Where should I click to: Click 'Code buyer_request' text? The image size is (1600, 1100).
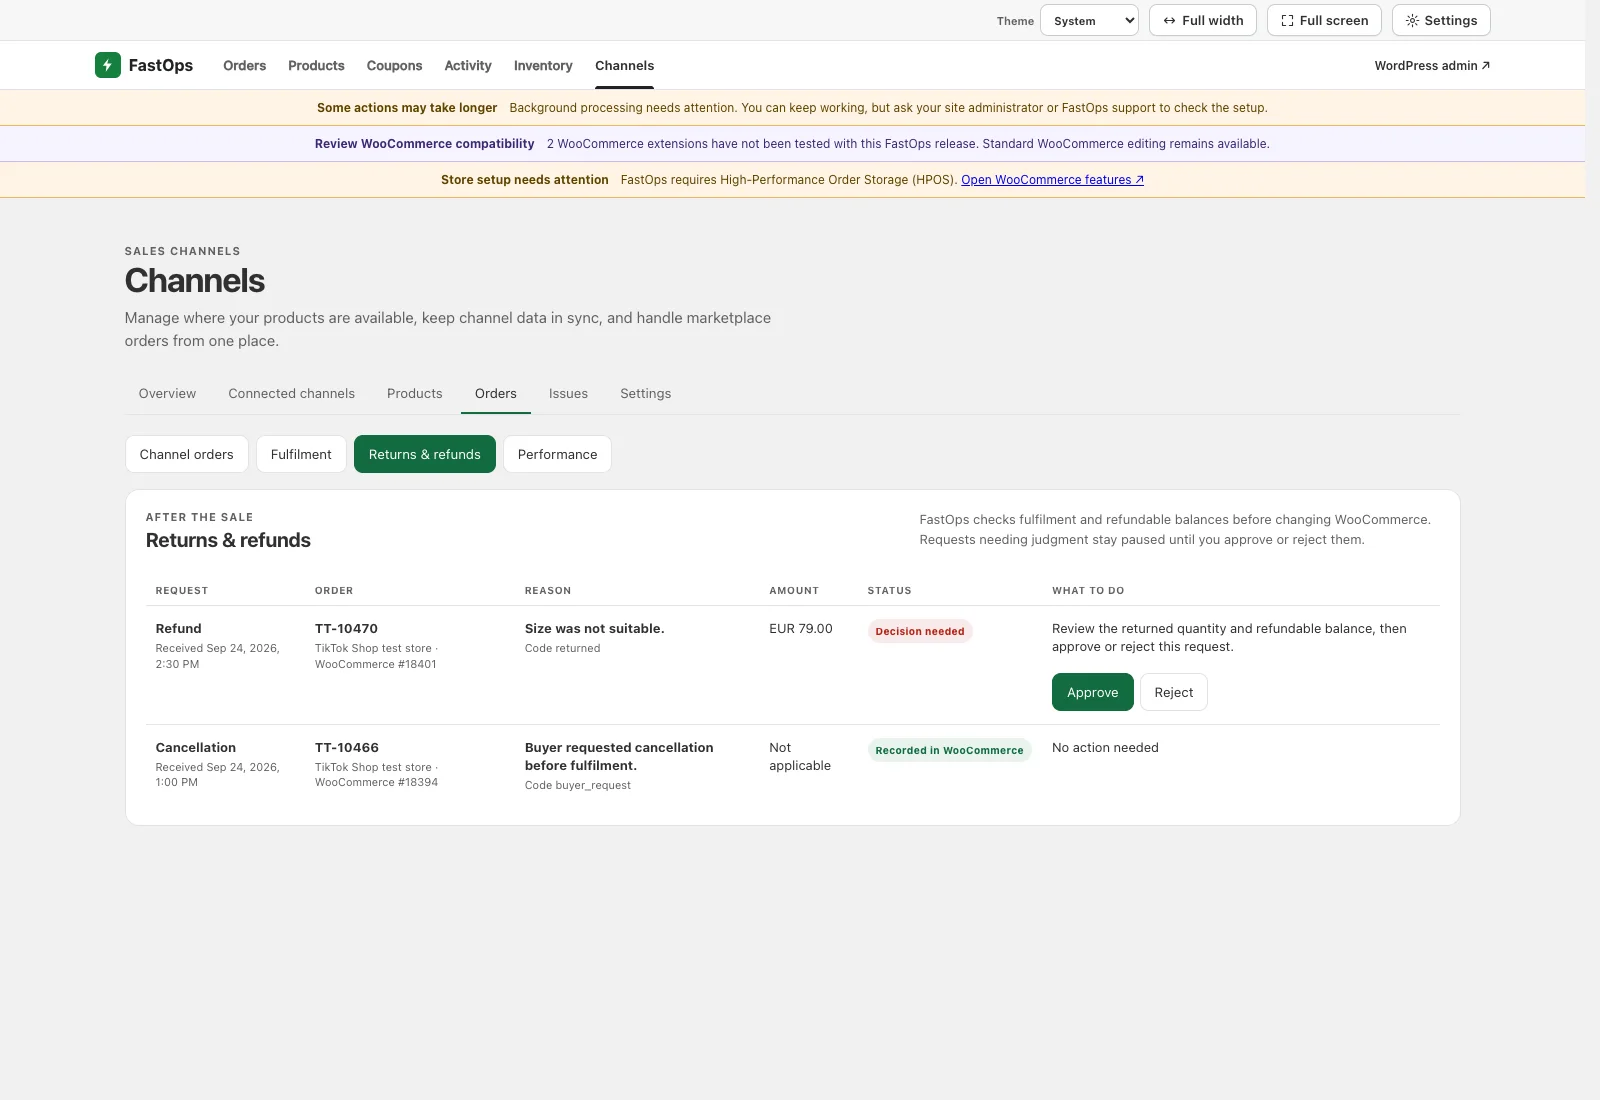pyautogui.click(x=578, y=786)
